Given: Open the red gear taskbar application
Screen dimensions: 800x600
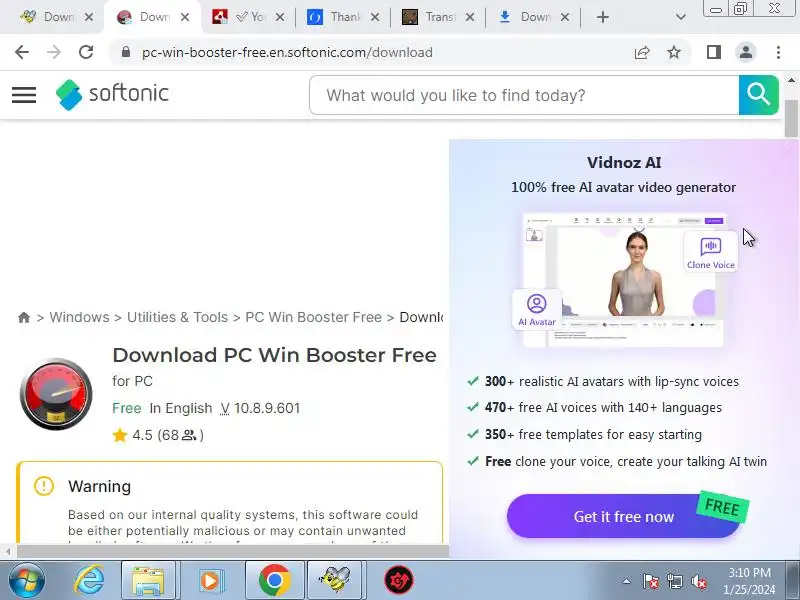Looking at the screenshot, I should point(398,581).
